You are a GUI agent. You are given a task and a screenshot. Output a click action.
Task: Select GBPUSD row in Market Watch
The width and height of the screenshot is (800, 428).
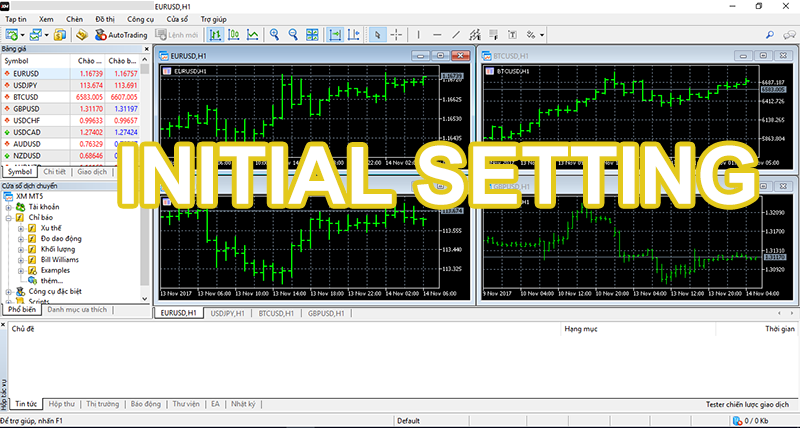pyautogui.click(x=70, y=109)
